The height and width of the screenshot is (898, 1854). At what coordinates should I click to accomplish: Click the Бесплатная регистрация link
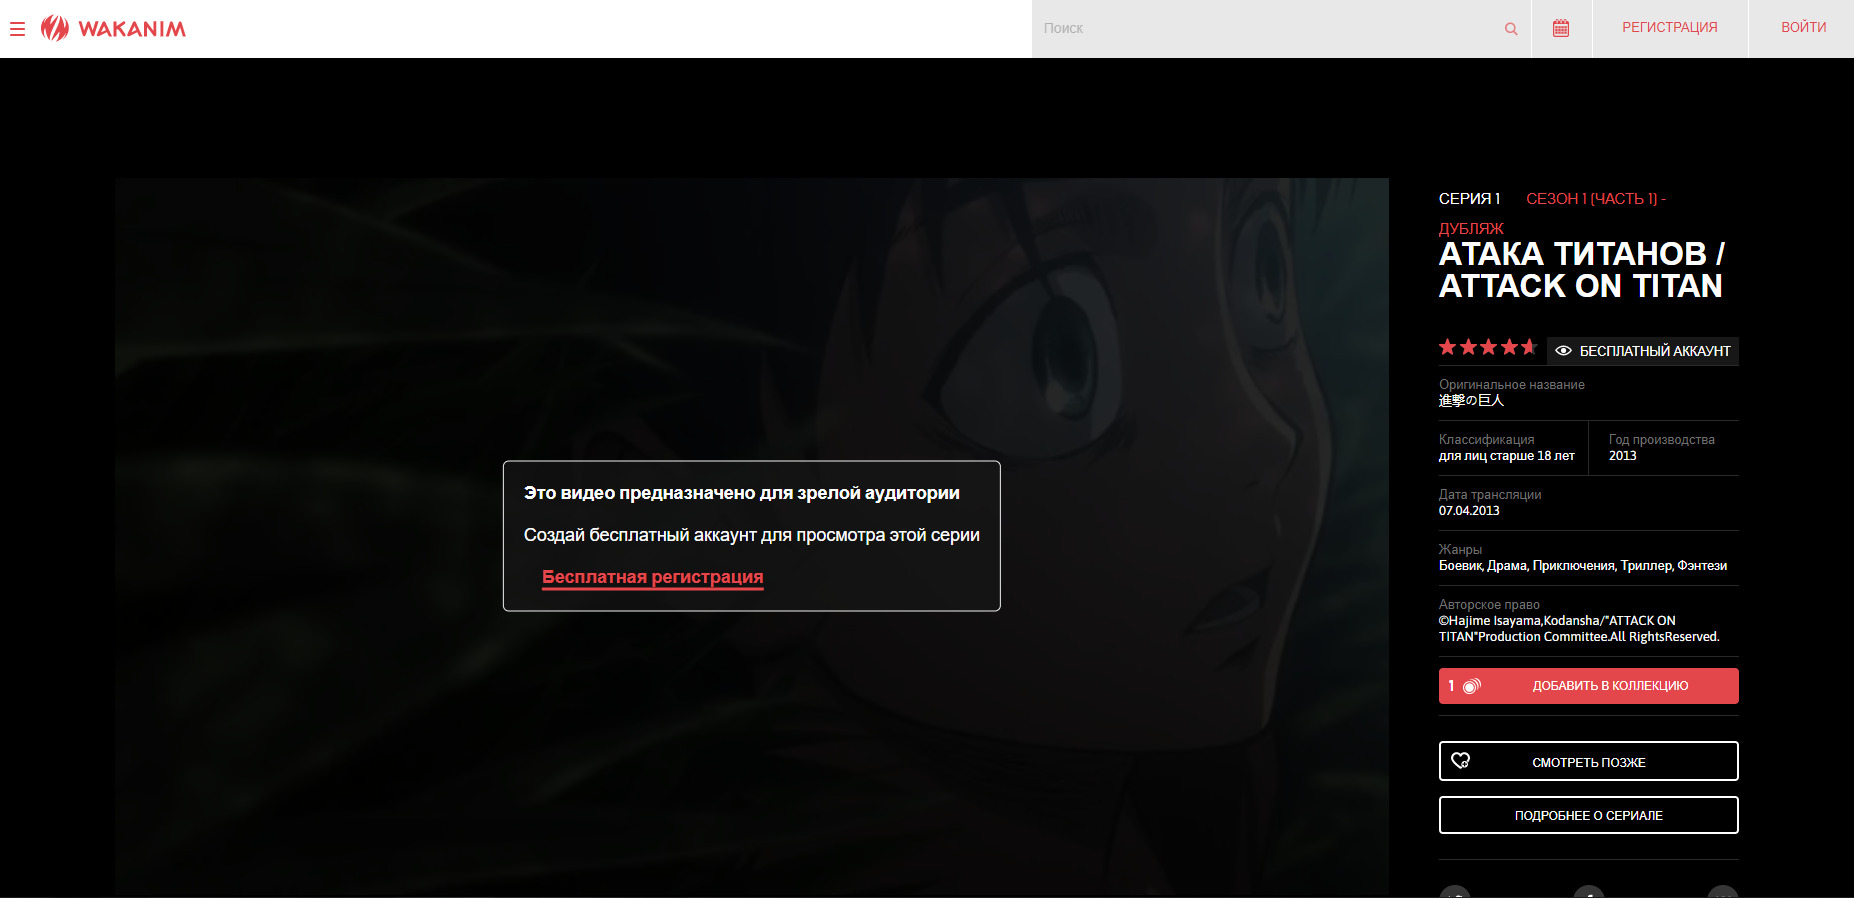coord(652,577)
